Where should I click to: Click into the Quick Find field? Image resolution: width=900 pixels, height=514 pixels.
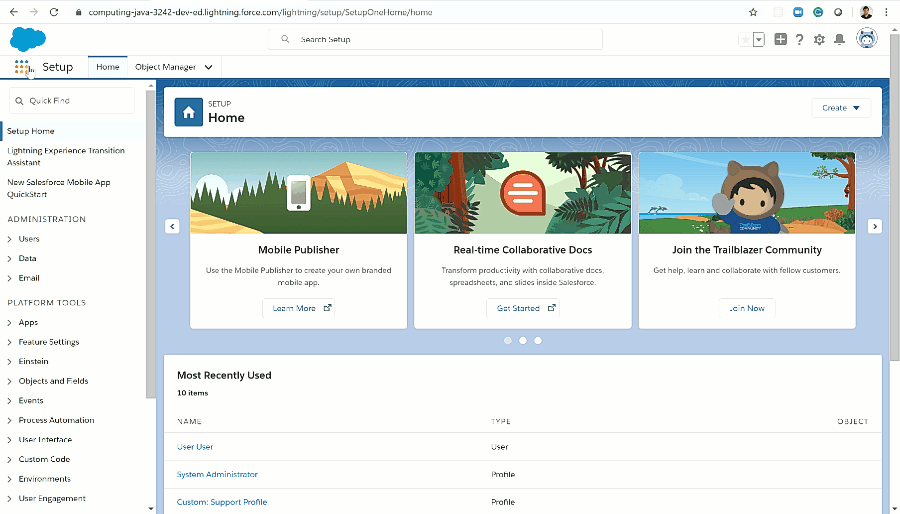coord(72,101)
